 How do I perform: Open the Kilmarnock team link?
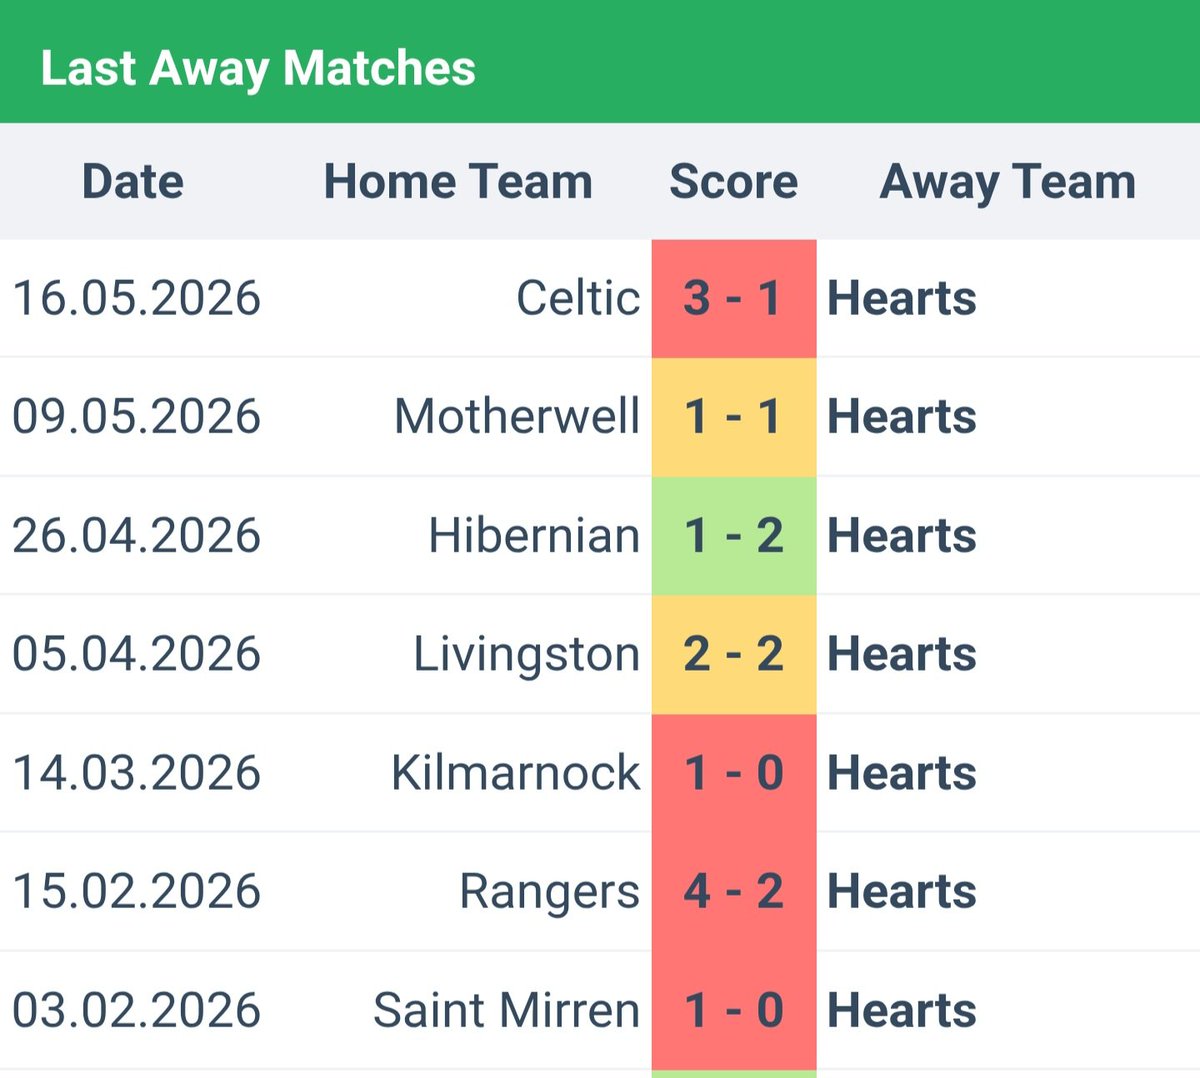(x=516, y=773)
